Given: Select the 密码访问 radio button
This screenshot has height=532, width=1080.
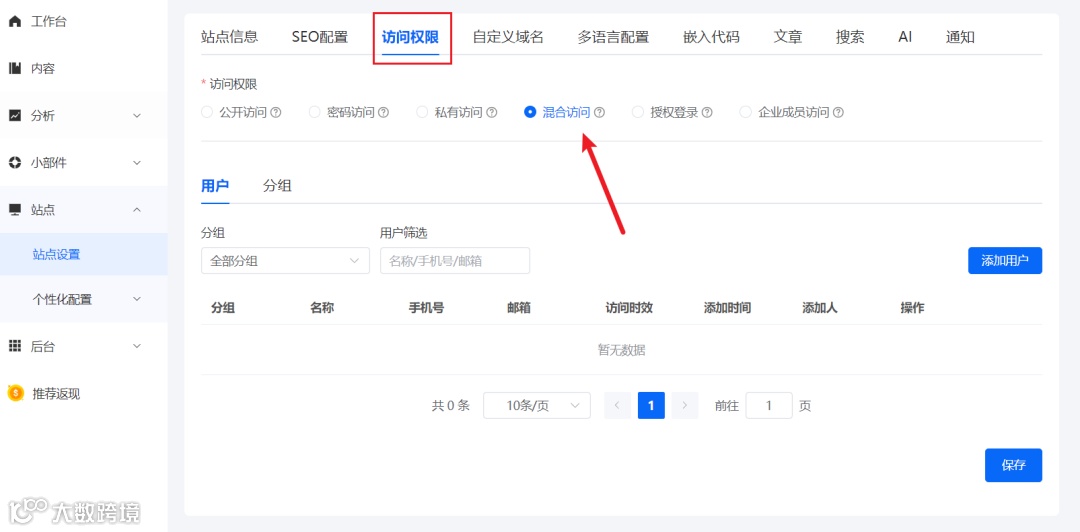Looking at the screenshot, I should 315,112.
